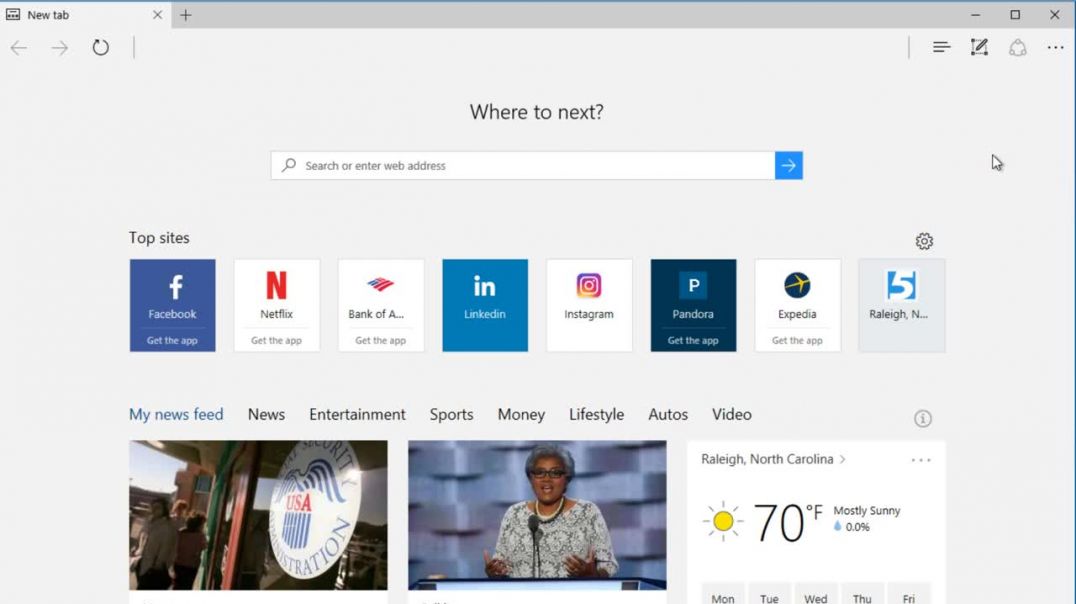Select the My news feed tab
The image size is (1076, 604).
click(176, 415)
